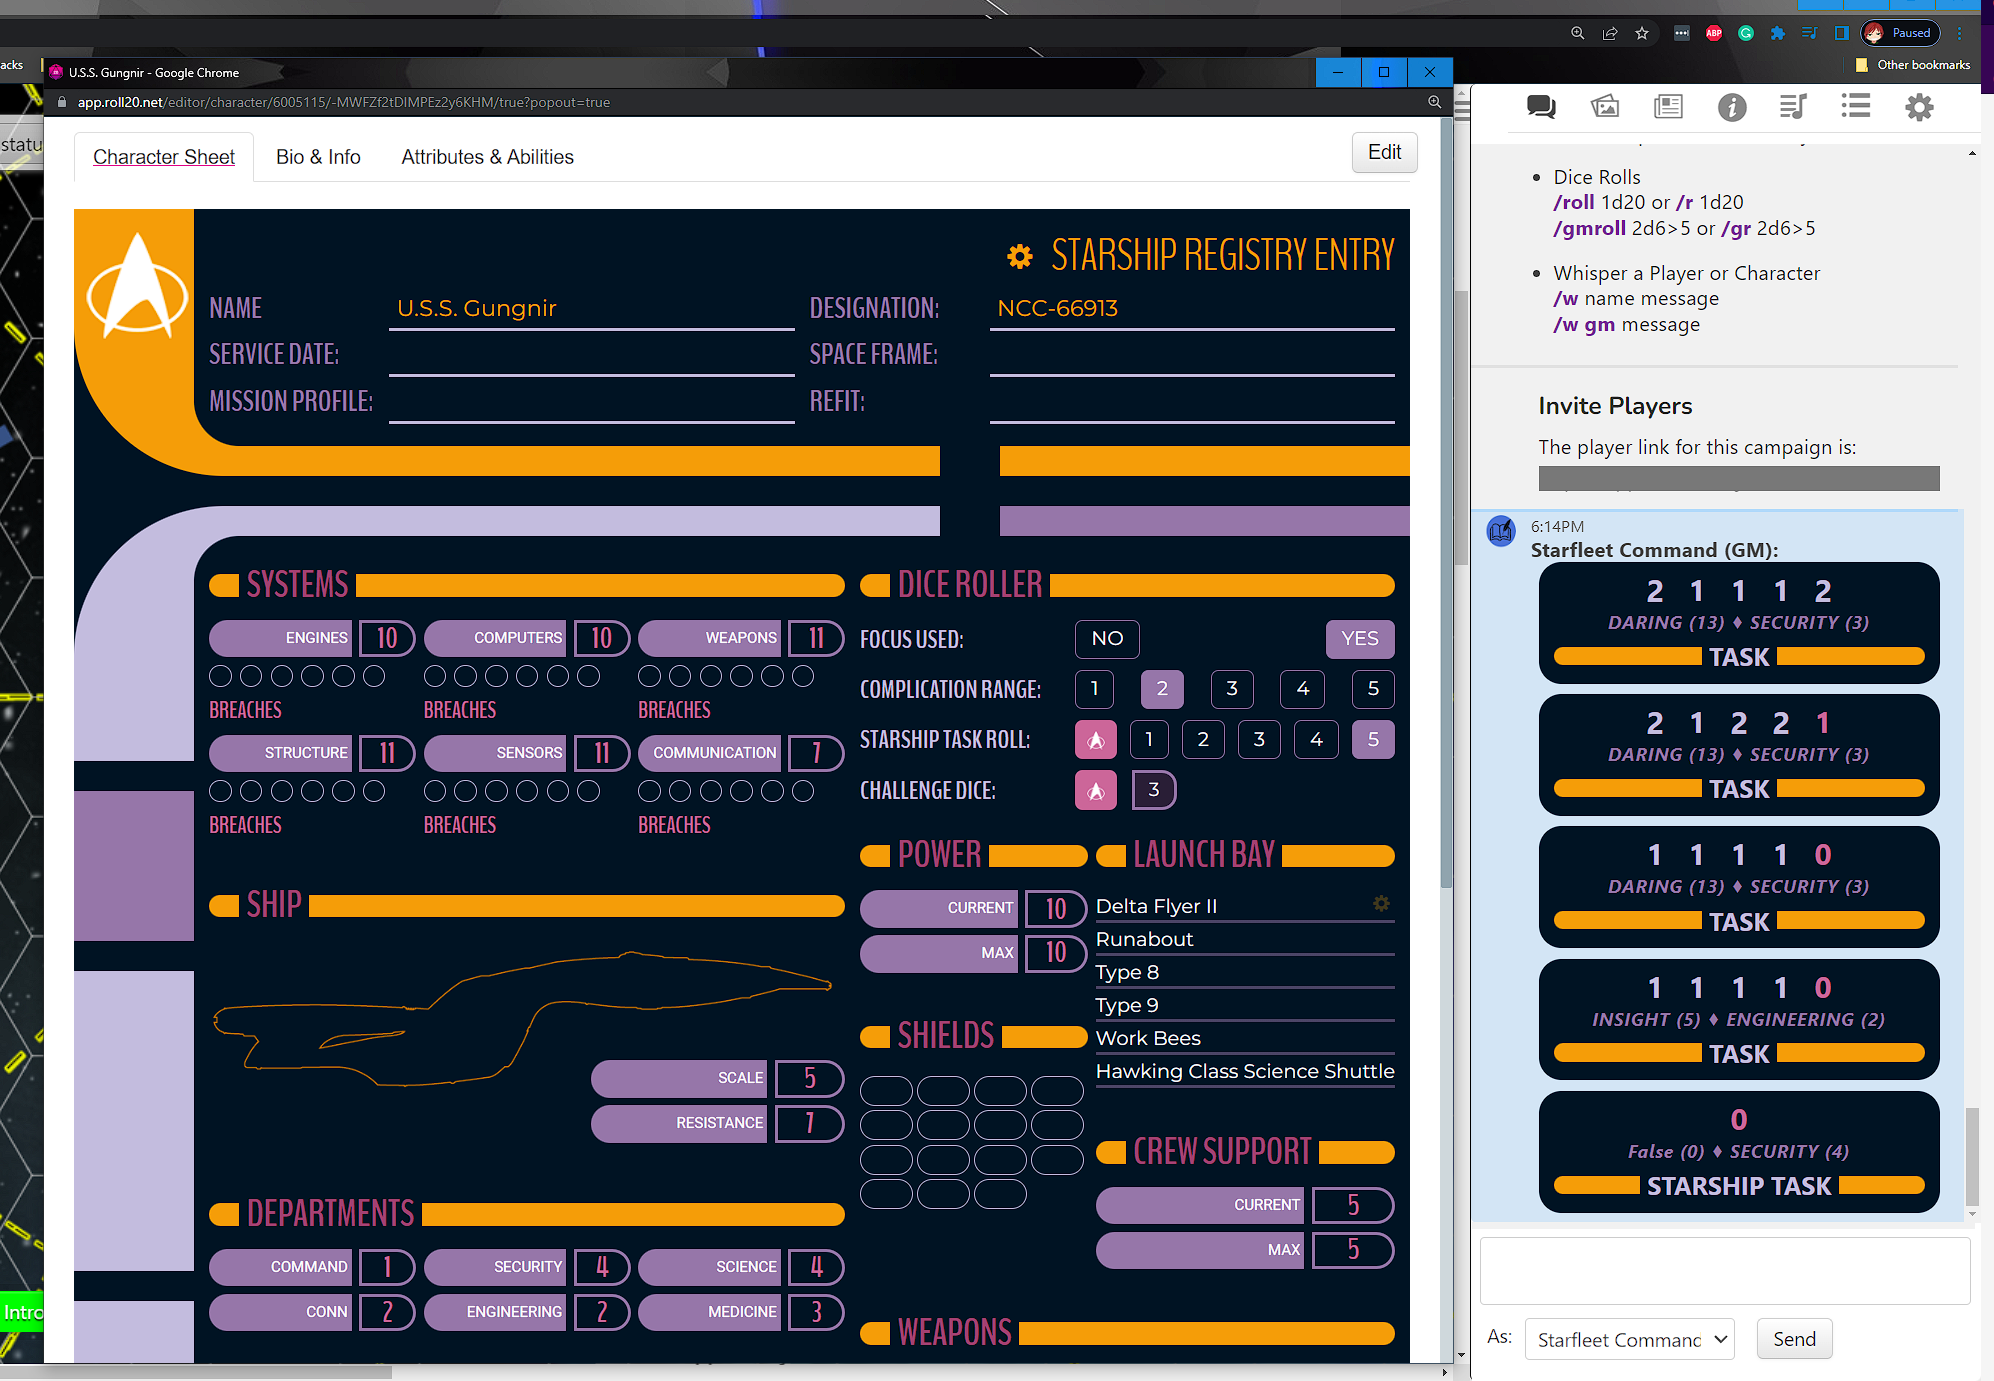Click the Work Bees launch bay entry
Image resolution: width=1994 pixels, height=1381 pixels.
click(1245, 1039)
